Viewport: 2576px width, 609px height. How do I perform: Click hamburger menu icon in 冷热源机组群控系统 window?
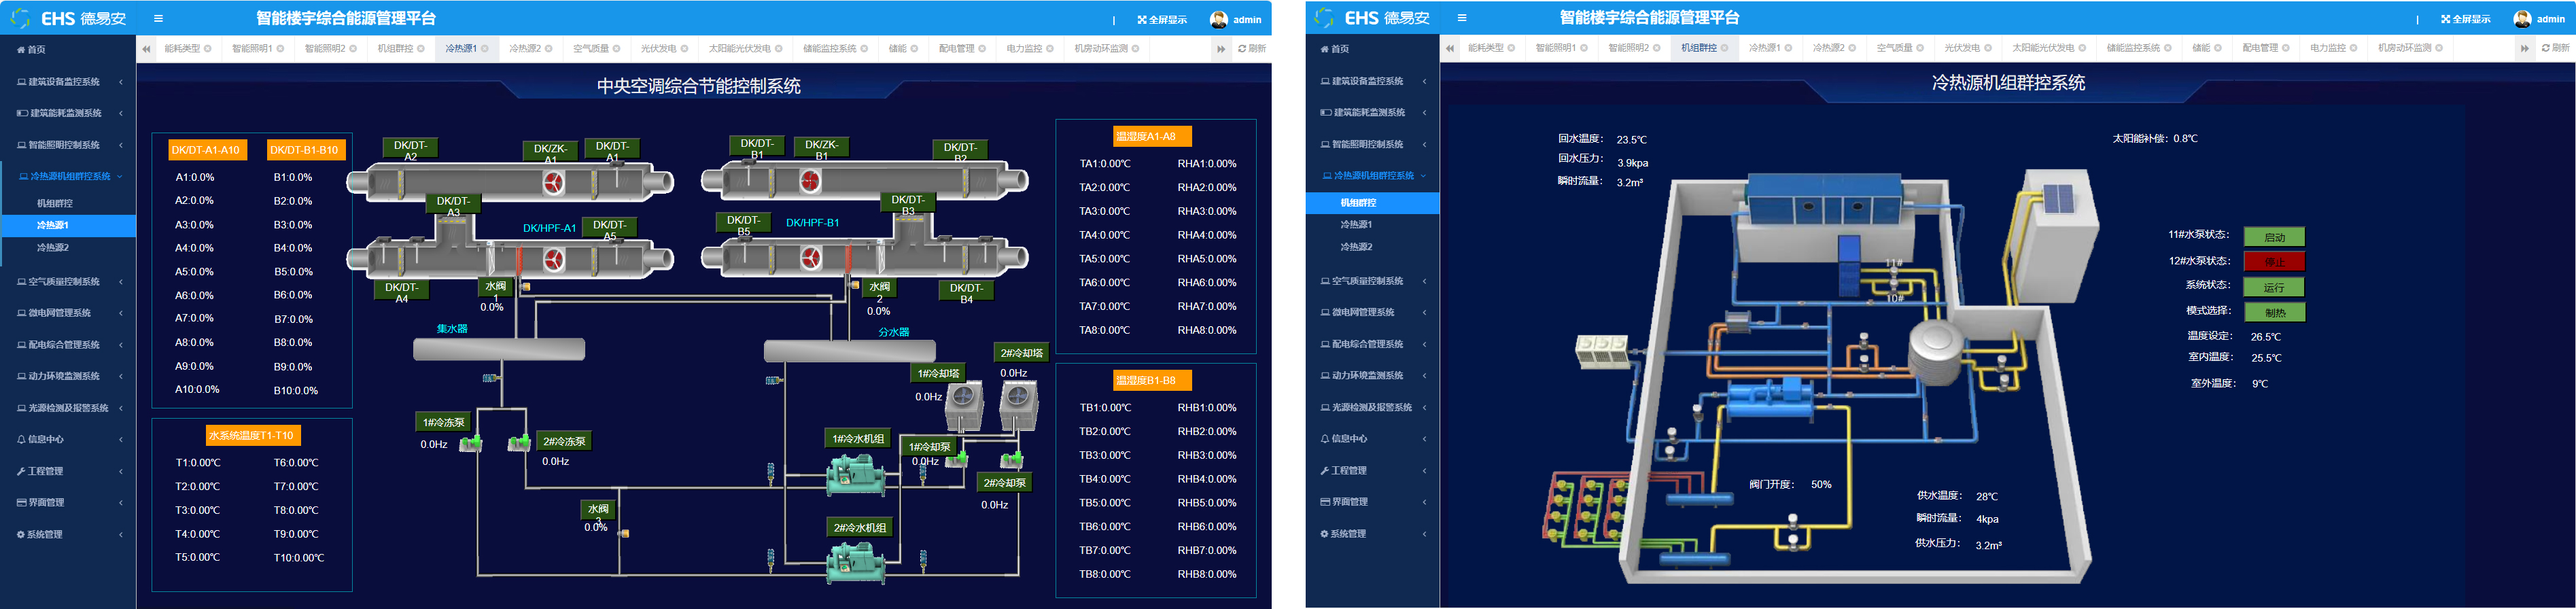(x=1462, y=18)
